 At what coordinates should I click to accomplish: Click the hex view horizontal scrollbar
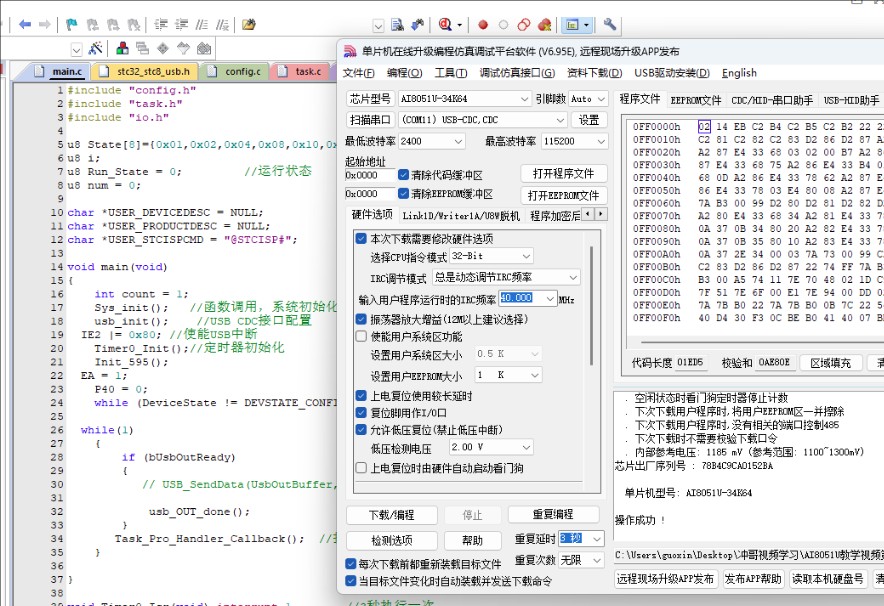click(762, 342)
